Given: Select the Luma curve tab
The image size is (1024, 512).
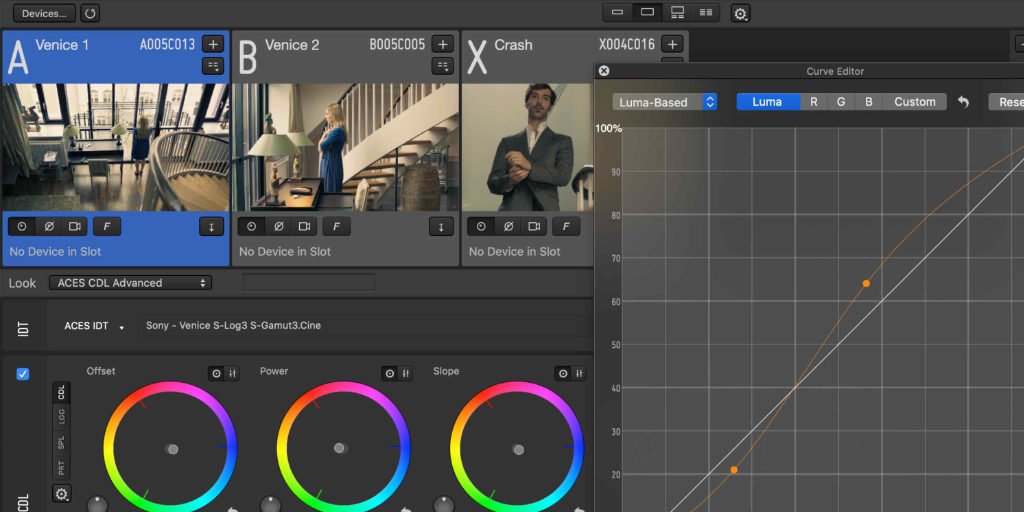Looking at the screenshot, I should 767,102.
